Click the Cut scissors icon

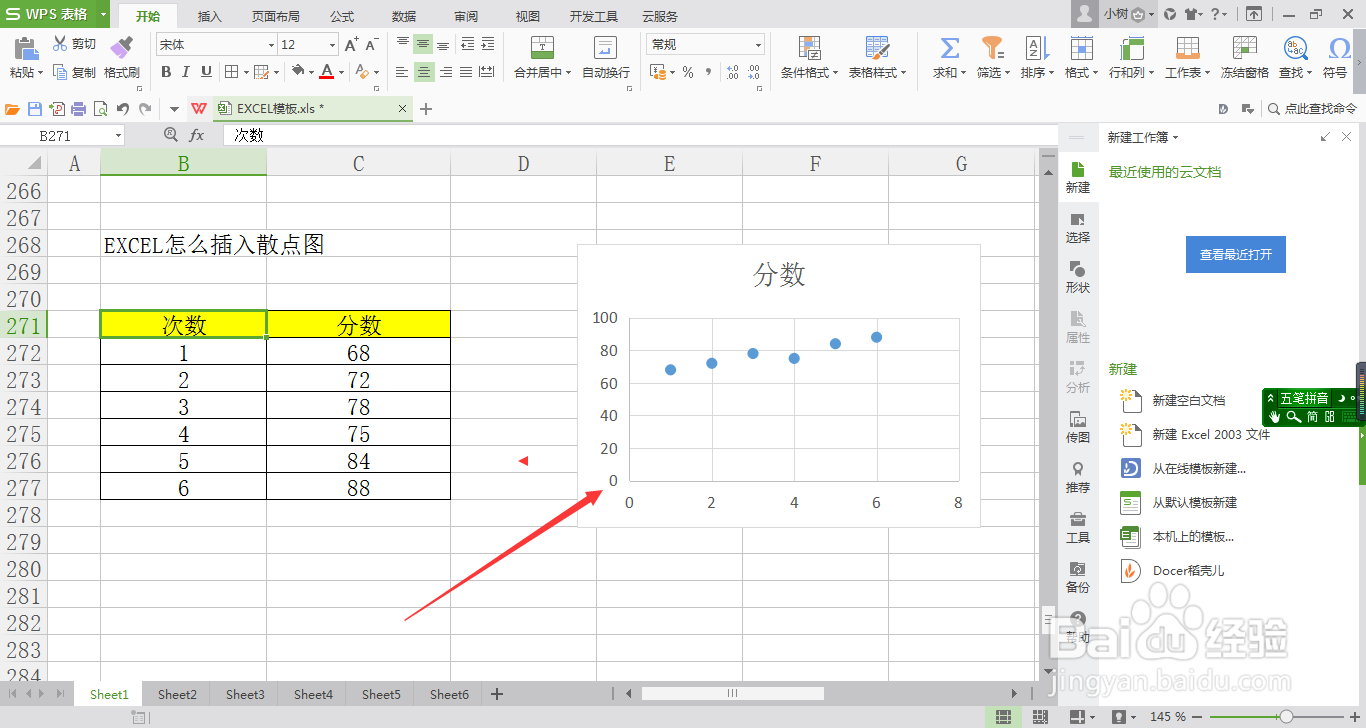[x=60, y=44]
